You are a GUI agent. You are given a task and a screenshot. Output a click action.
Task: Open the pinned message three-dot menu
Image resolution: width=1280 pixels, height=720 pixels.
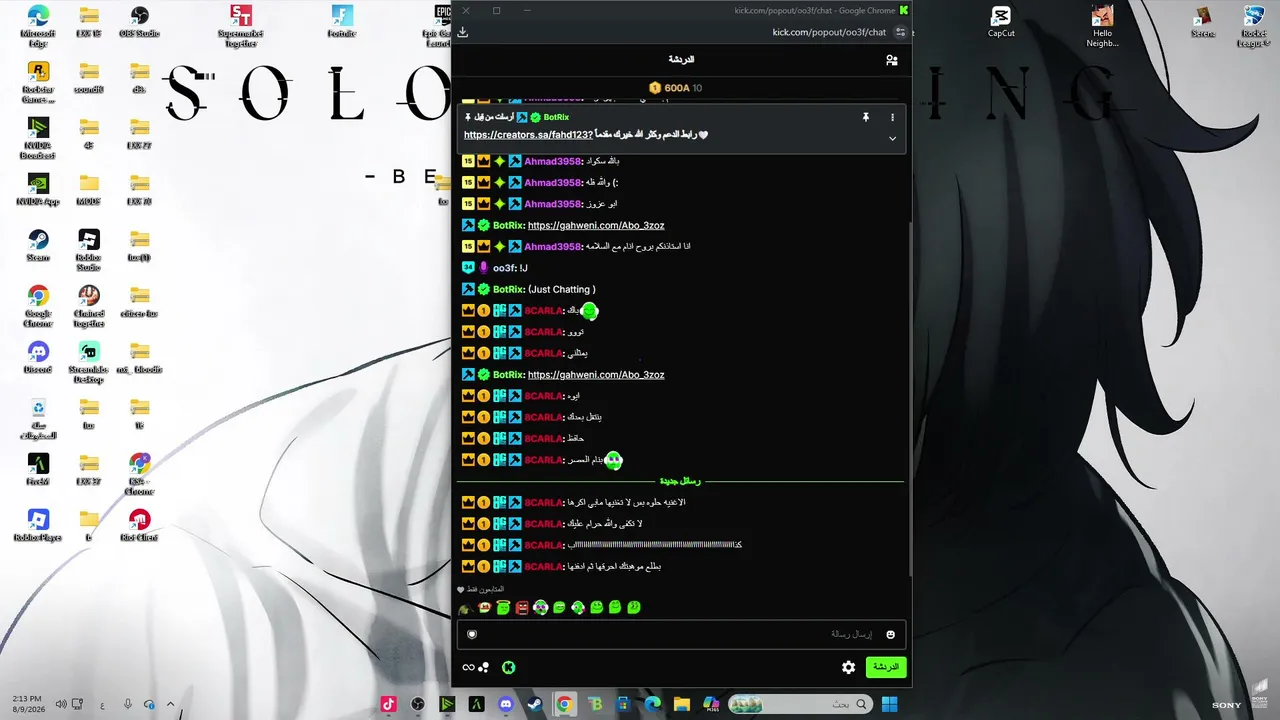tap(893, 117)
